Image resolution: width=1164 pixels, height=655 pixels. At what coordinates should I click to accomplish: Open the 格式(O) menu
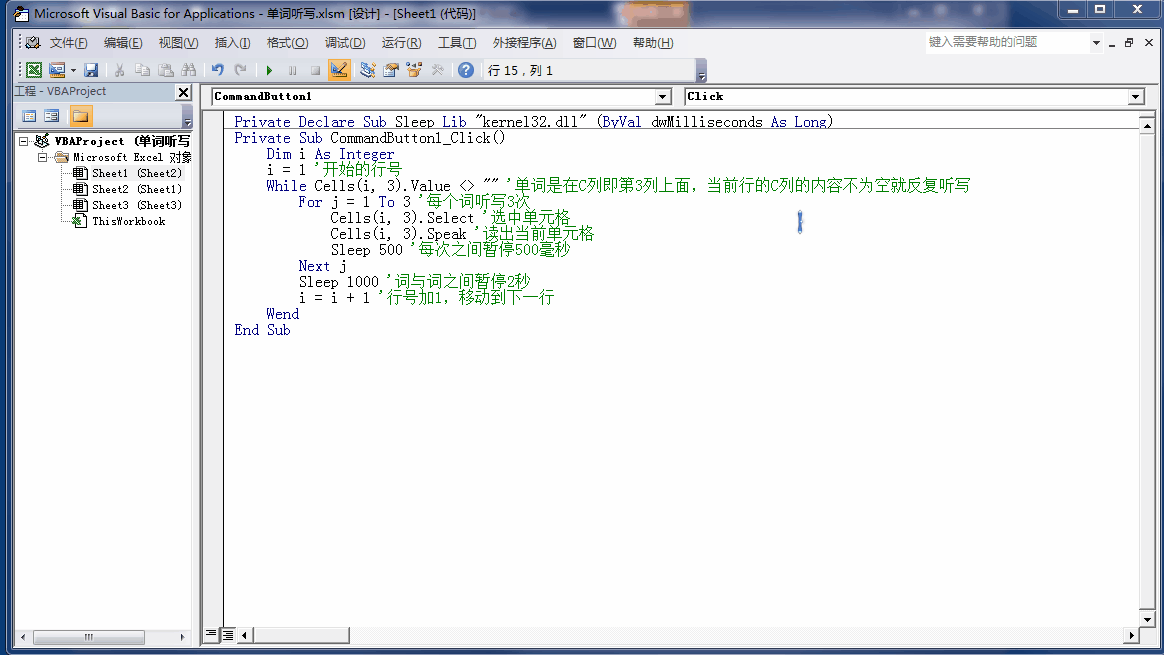click(x=287, y=42)
